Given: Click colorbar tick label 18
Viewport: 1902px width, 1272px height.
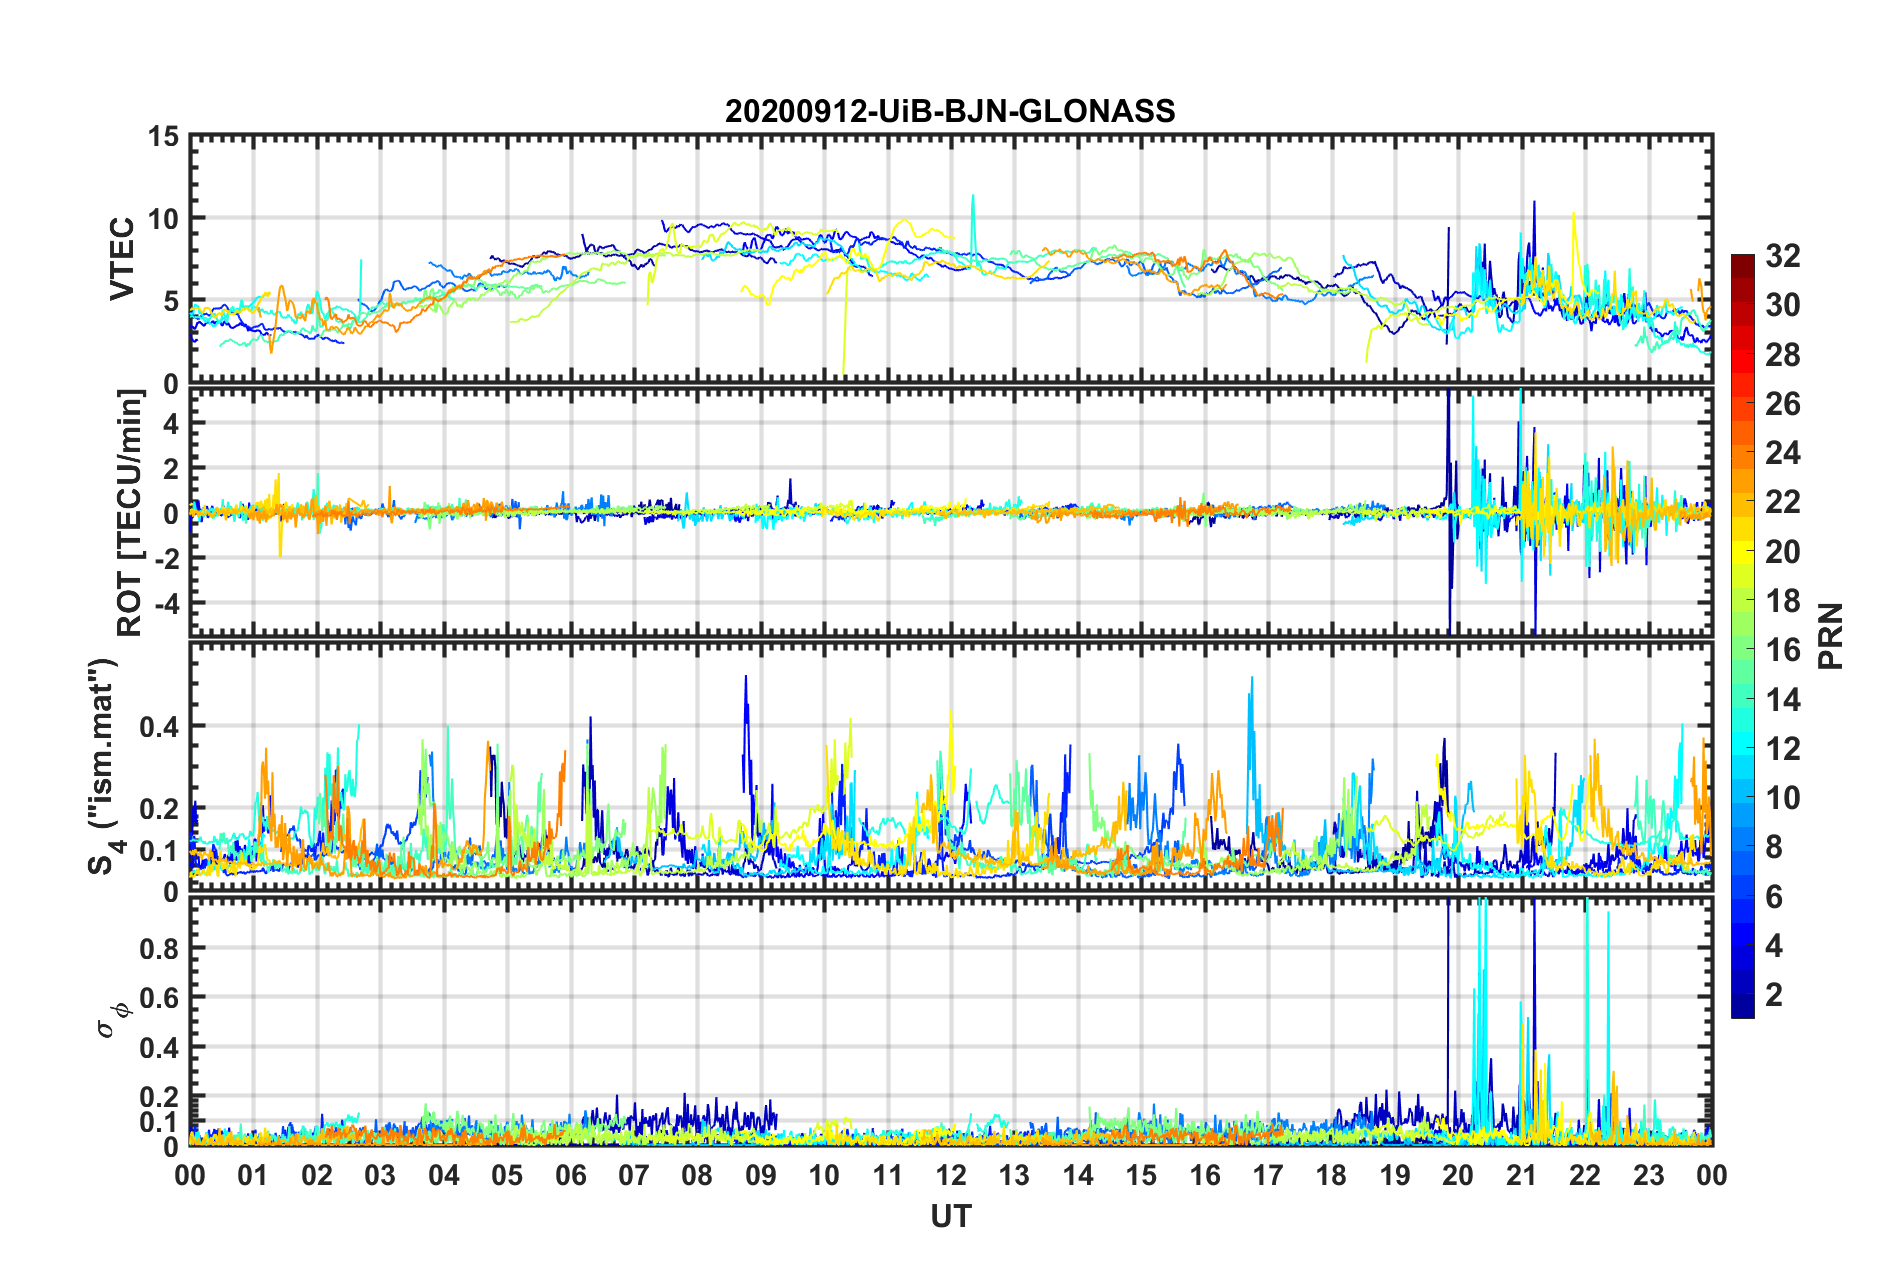Looking at the screenshot, I should coord(1782,601).
